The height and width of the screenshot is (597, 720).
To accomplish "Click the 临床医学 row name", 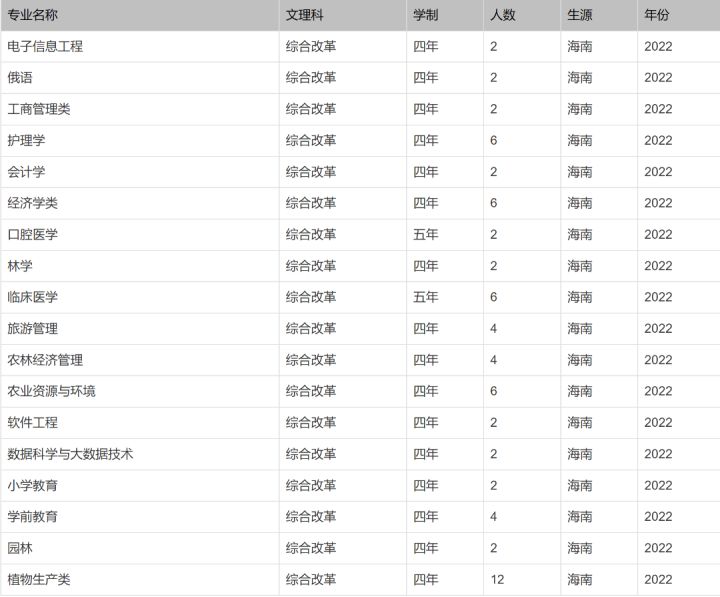I will [33, 297].
